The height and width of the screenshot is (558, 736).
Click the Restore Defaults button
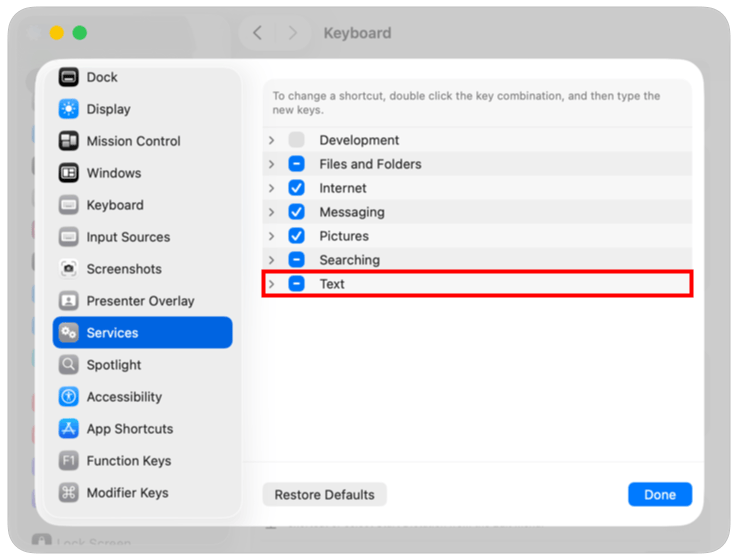coord(324,495)
